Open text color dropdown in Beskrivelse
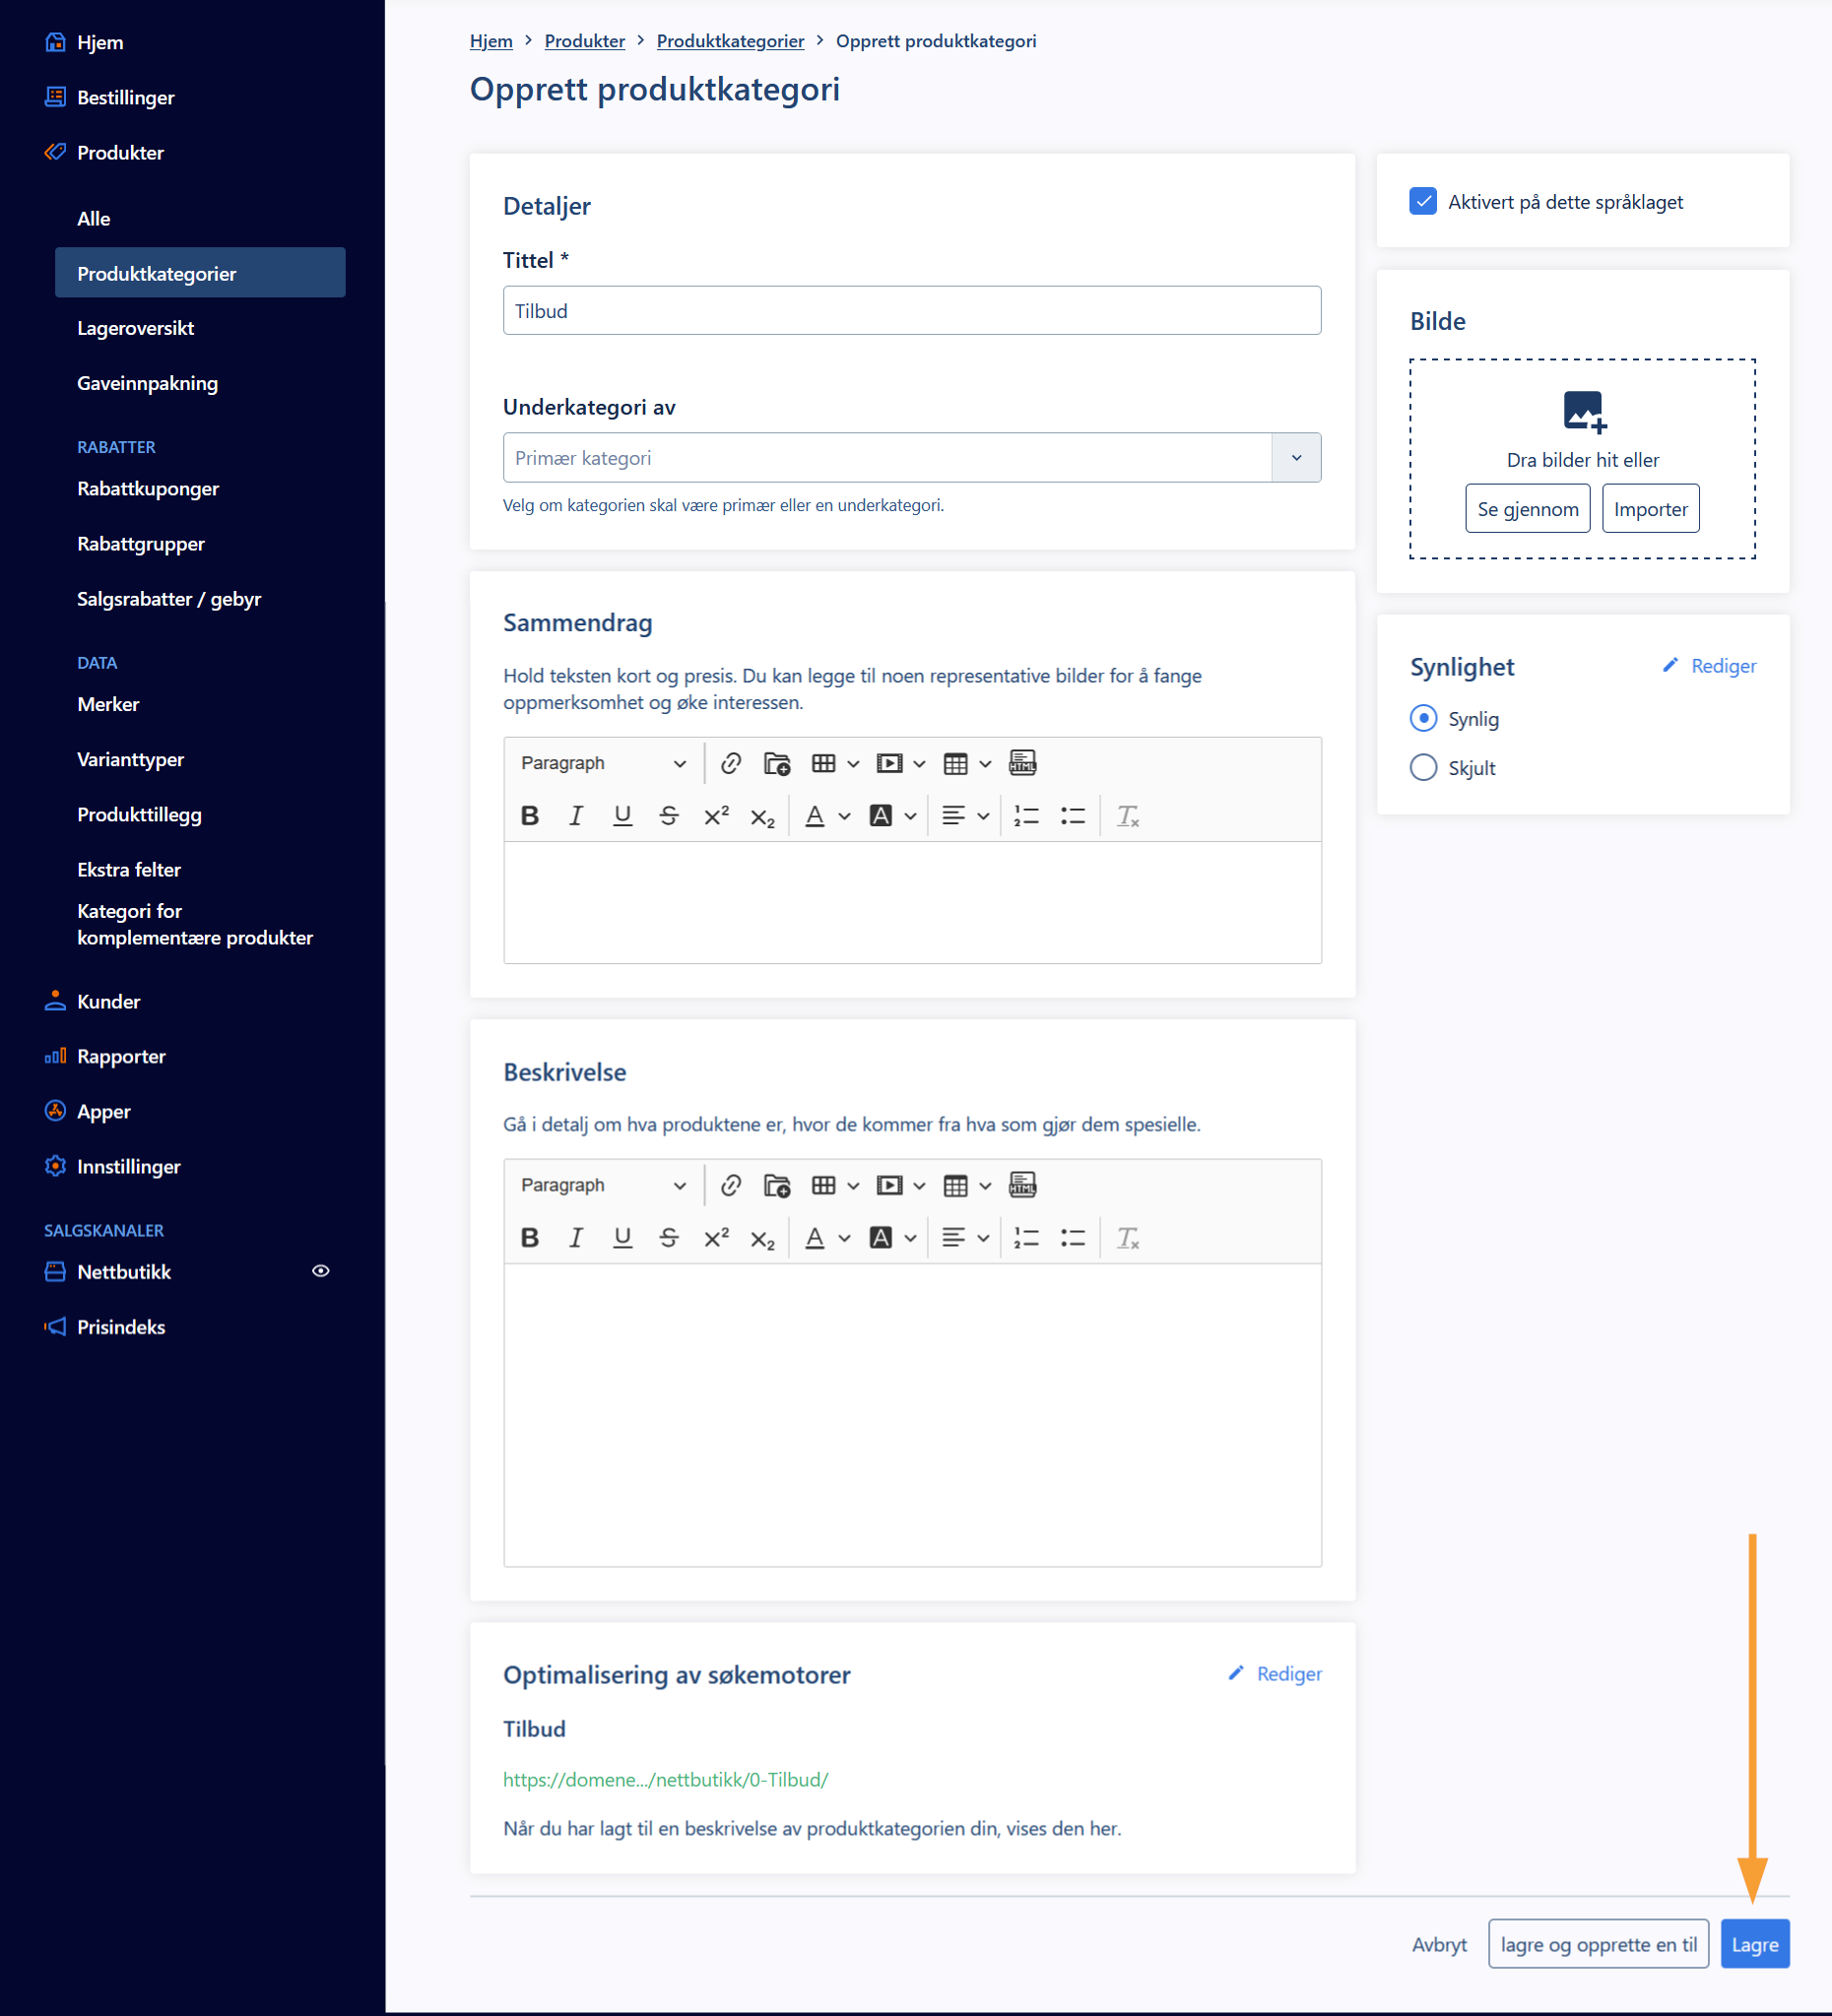The image size is (1832, 2016). [844, 1238]
